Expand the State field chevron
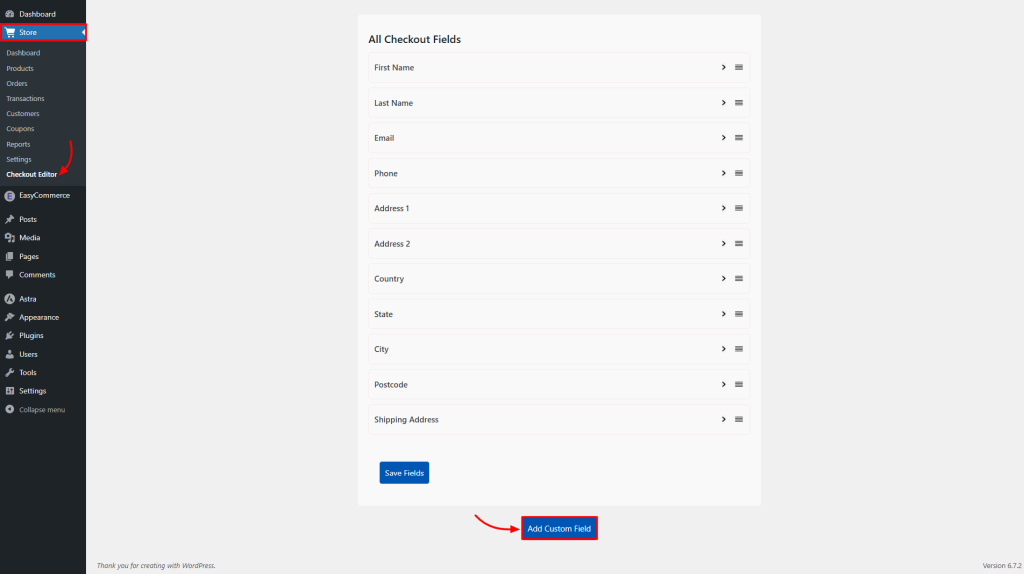This screenshot has width=1024, height=574. [x=724, y=314]
